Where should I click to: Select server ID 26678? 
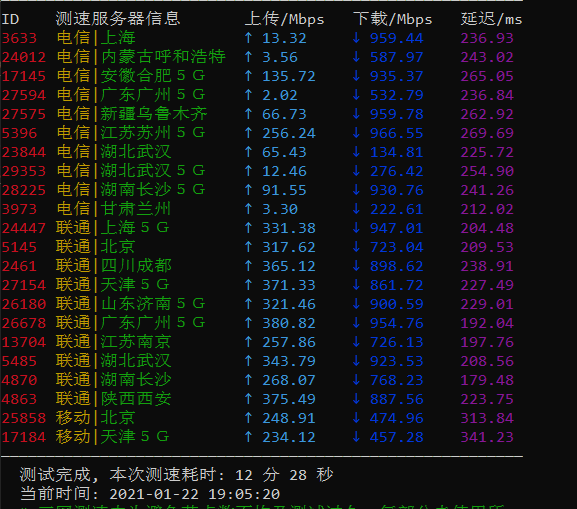pyautogui.click(x=24, y=324)
